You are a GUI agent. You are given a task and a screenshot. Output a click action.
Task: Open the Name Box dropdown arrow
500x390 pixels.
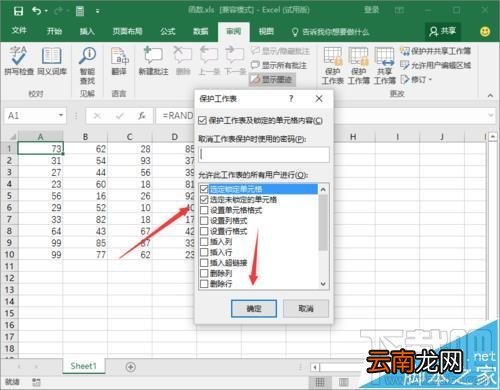(x=61, y=115)
